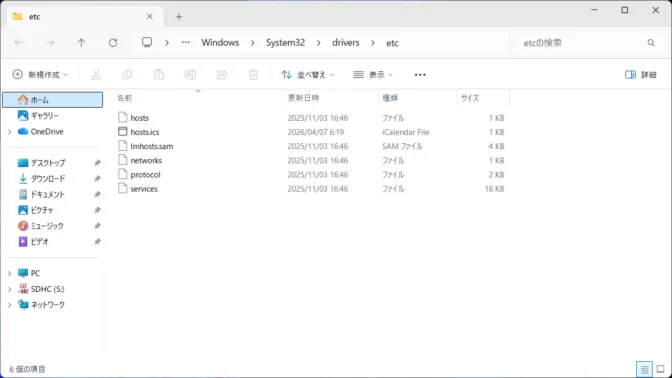
Task: Expand hidden path segments ellipsis
Action: coord(185,42)
